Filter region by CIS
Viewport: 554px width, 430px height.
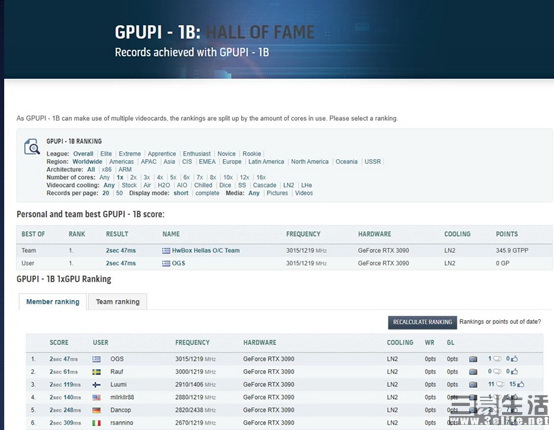point(187,161)
